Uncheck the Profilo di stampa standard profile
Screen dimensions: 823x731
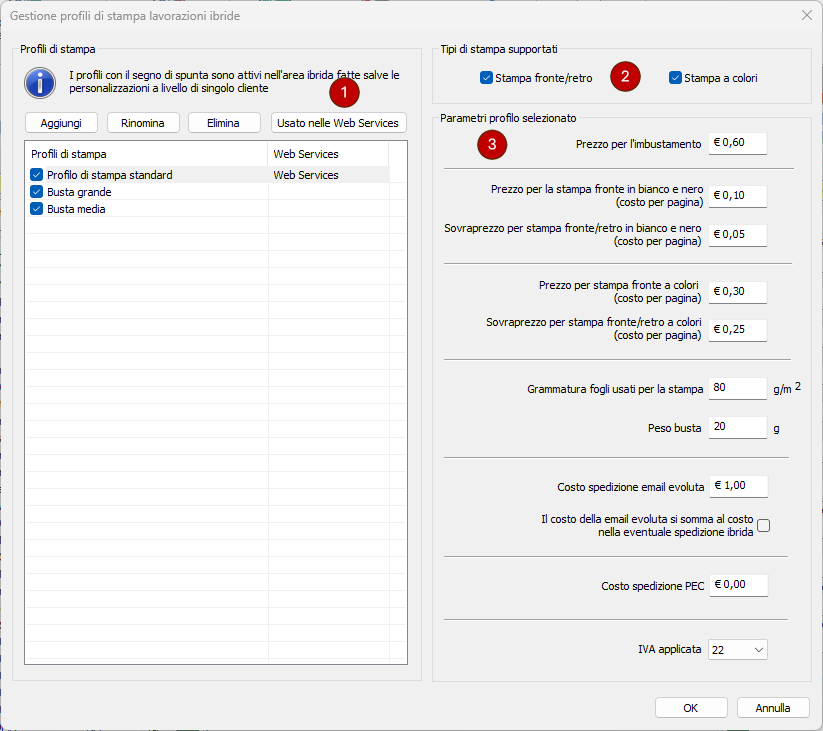pos(37,175)
